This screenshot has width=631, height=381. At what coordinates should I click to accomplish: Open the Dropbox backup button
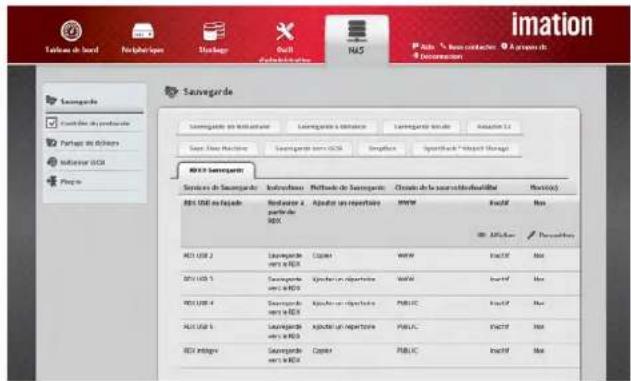pos(382,148)
